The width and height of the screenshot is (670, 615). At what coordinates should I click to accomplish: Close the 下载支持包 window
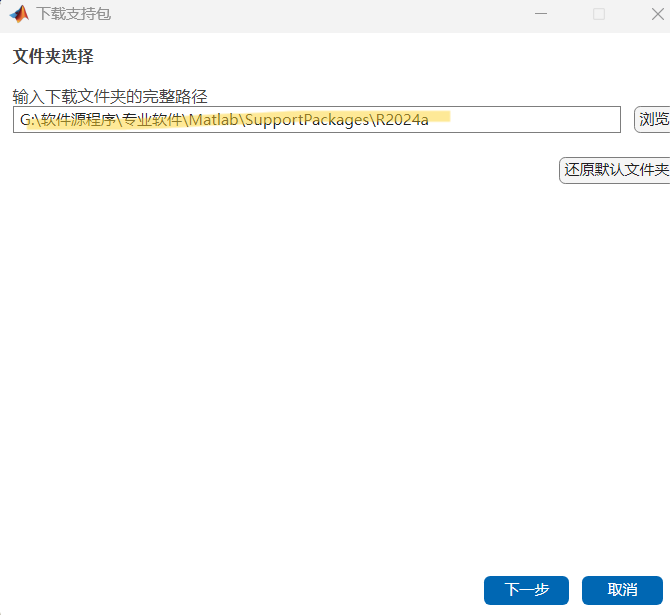click(x=658, y=14)
